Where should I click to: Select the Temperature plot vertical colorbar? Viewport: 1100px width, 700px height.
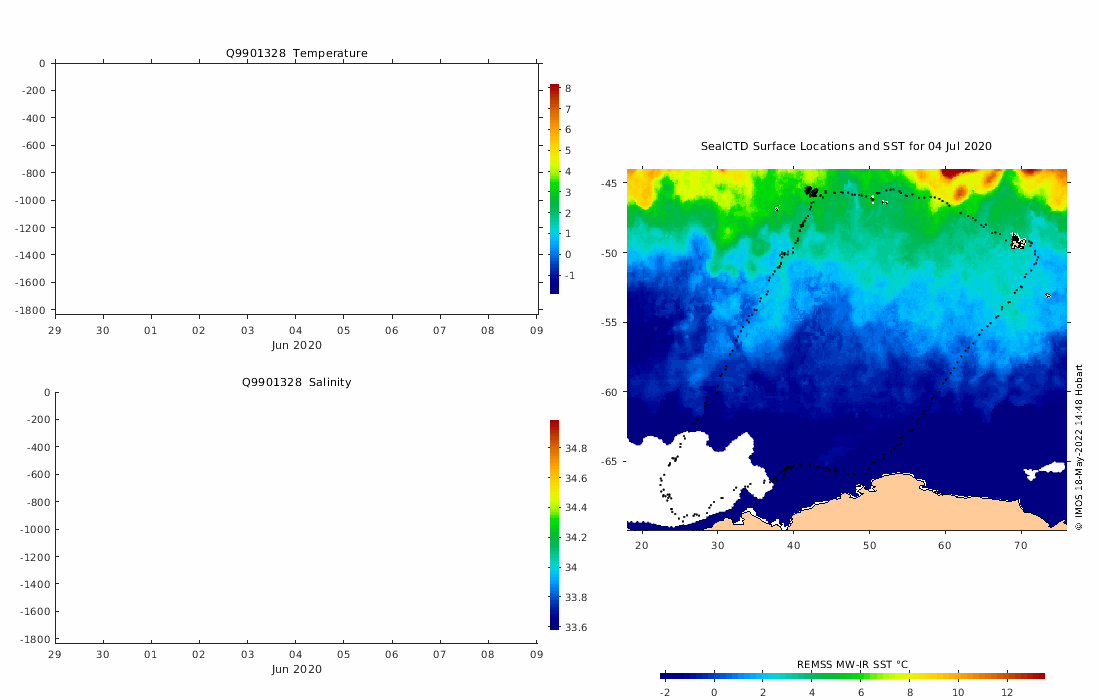coord(554,188)
